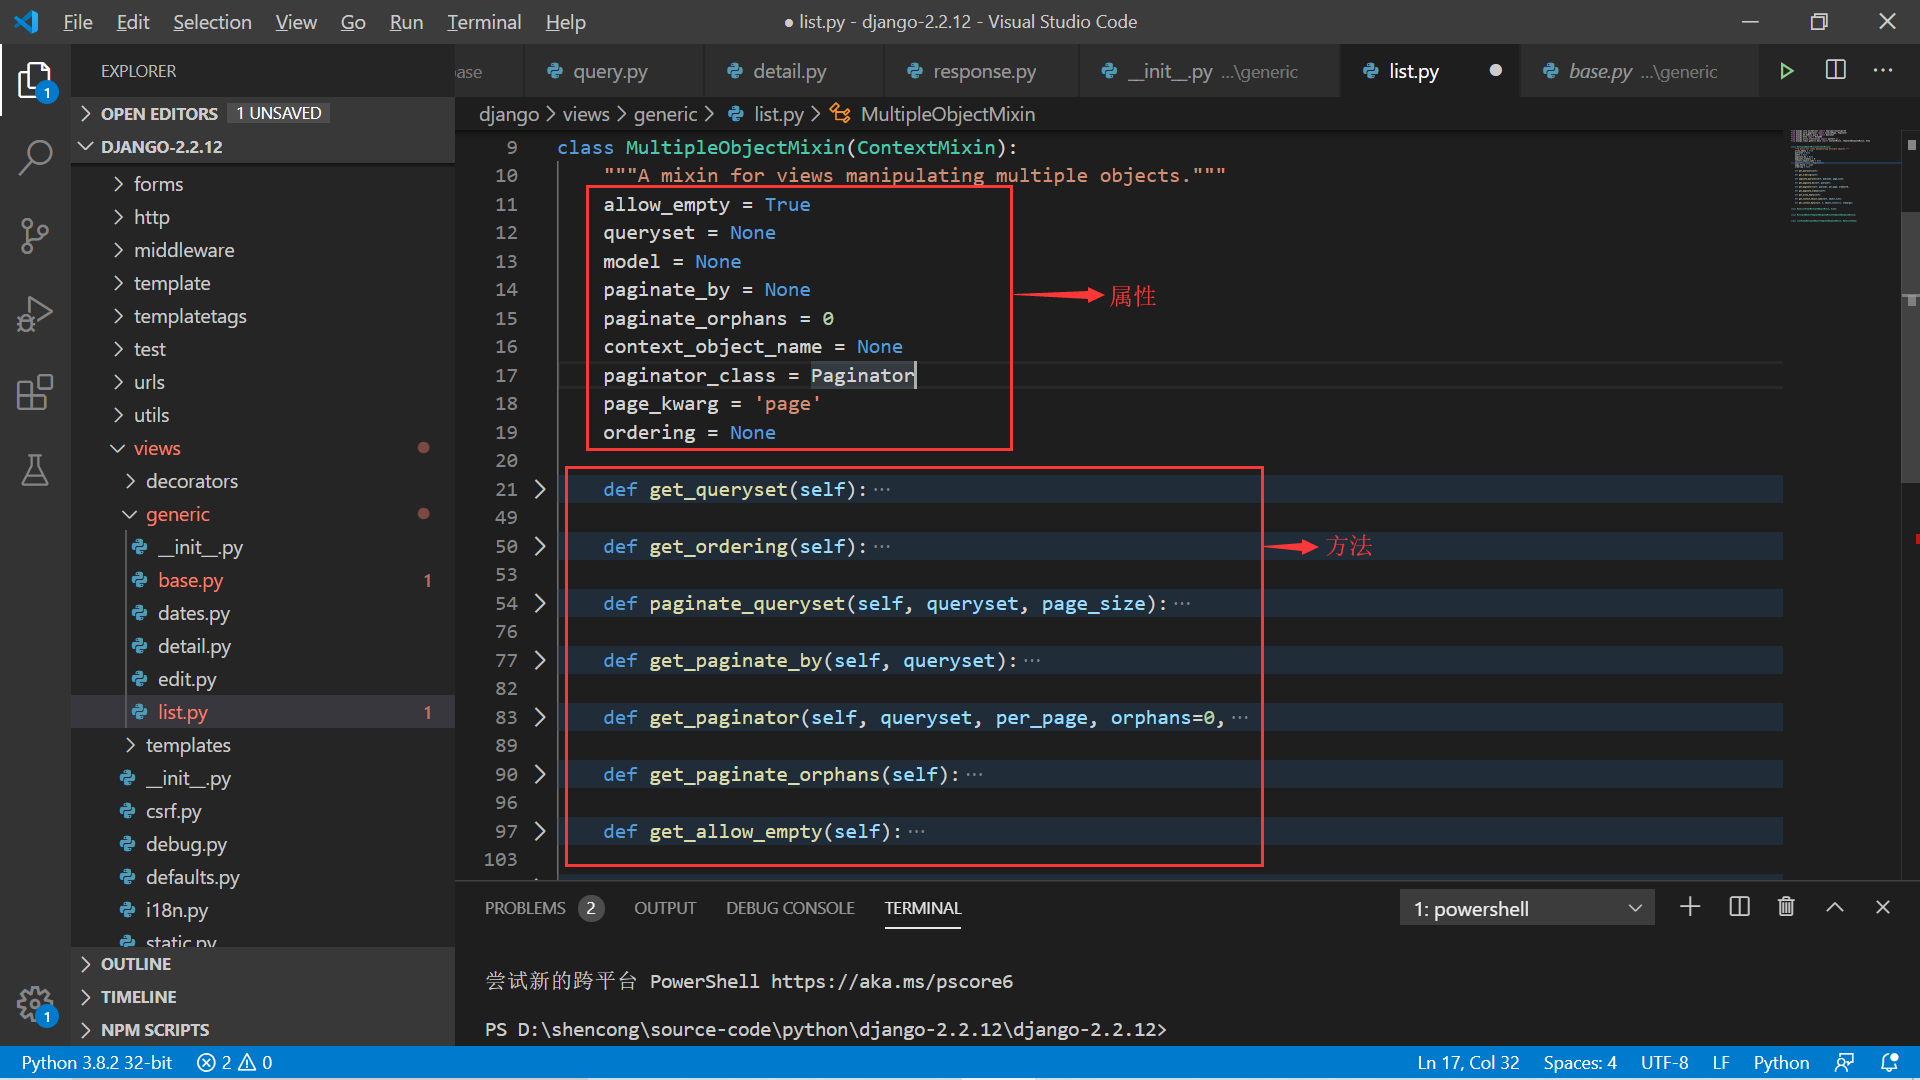Open the Explorer view in activity bar
This screenshot has width=1920, height=1080.
click(35, 80)
